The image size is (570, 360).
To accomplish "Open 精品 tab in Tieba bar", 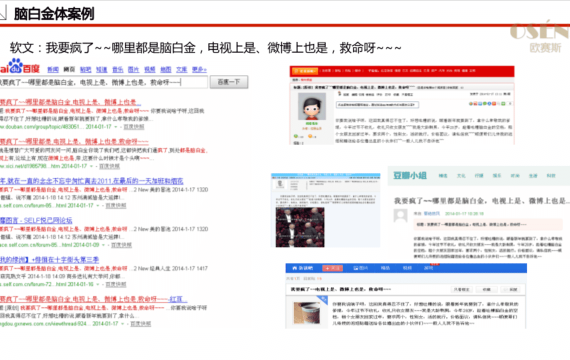I will 385,268.
